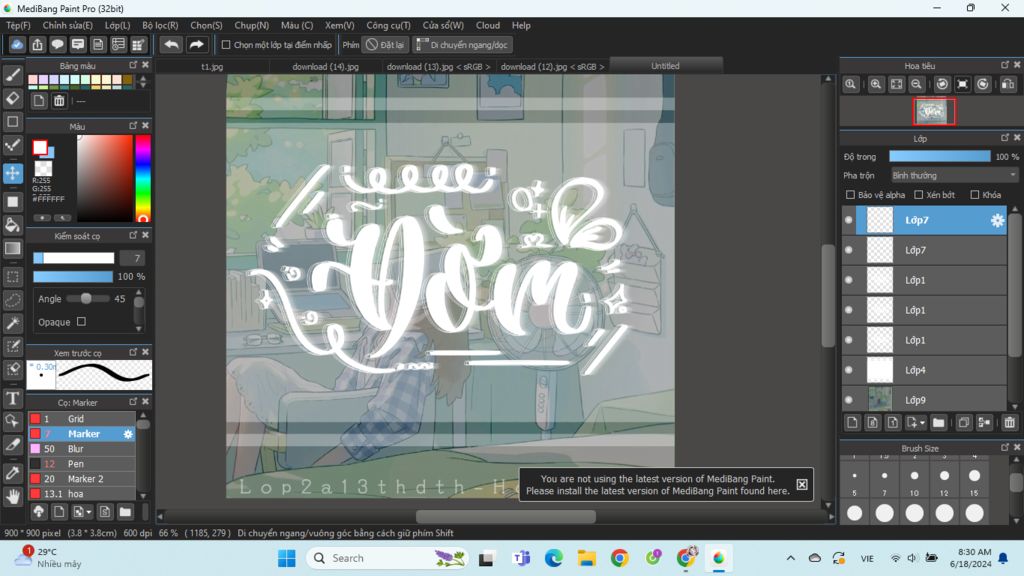Image resolution: width=1024 pixels, height=576 pixels.
Task: Pop out the Brush Size panel
Action: [1005, 447]
